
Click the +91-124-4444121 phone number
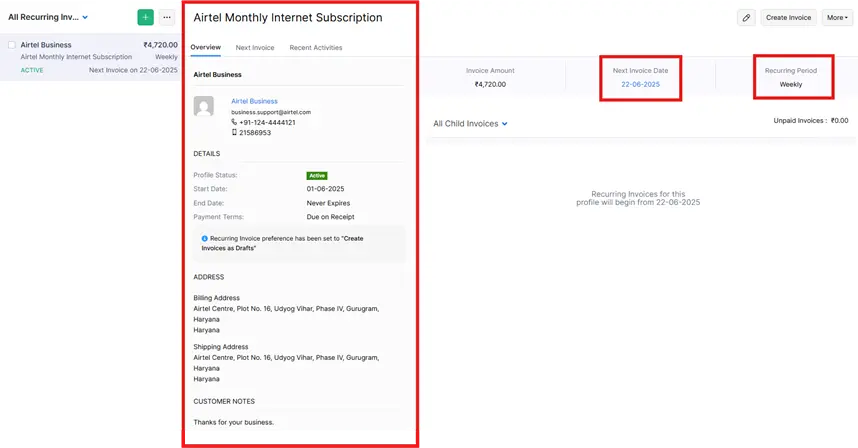click(267, 123)
